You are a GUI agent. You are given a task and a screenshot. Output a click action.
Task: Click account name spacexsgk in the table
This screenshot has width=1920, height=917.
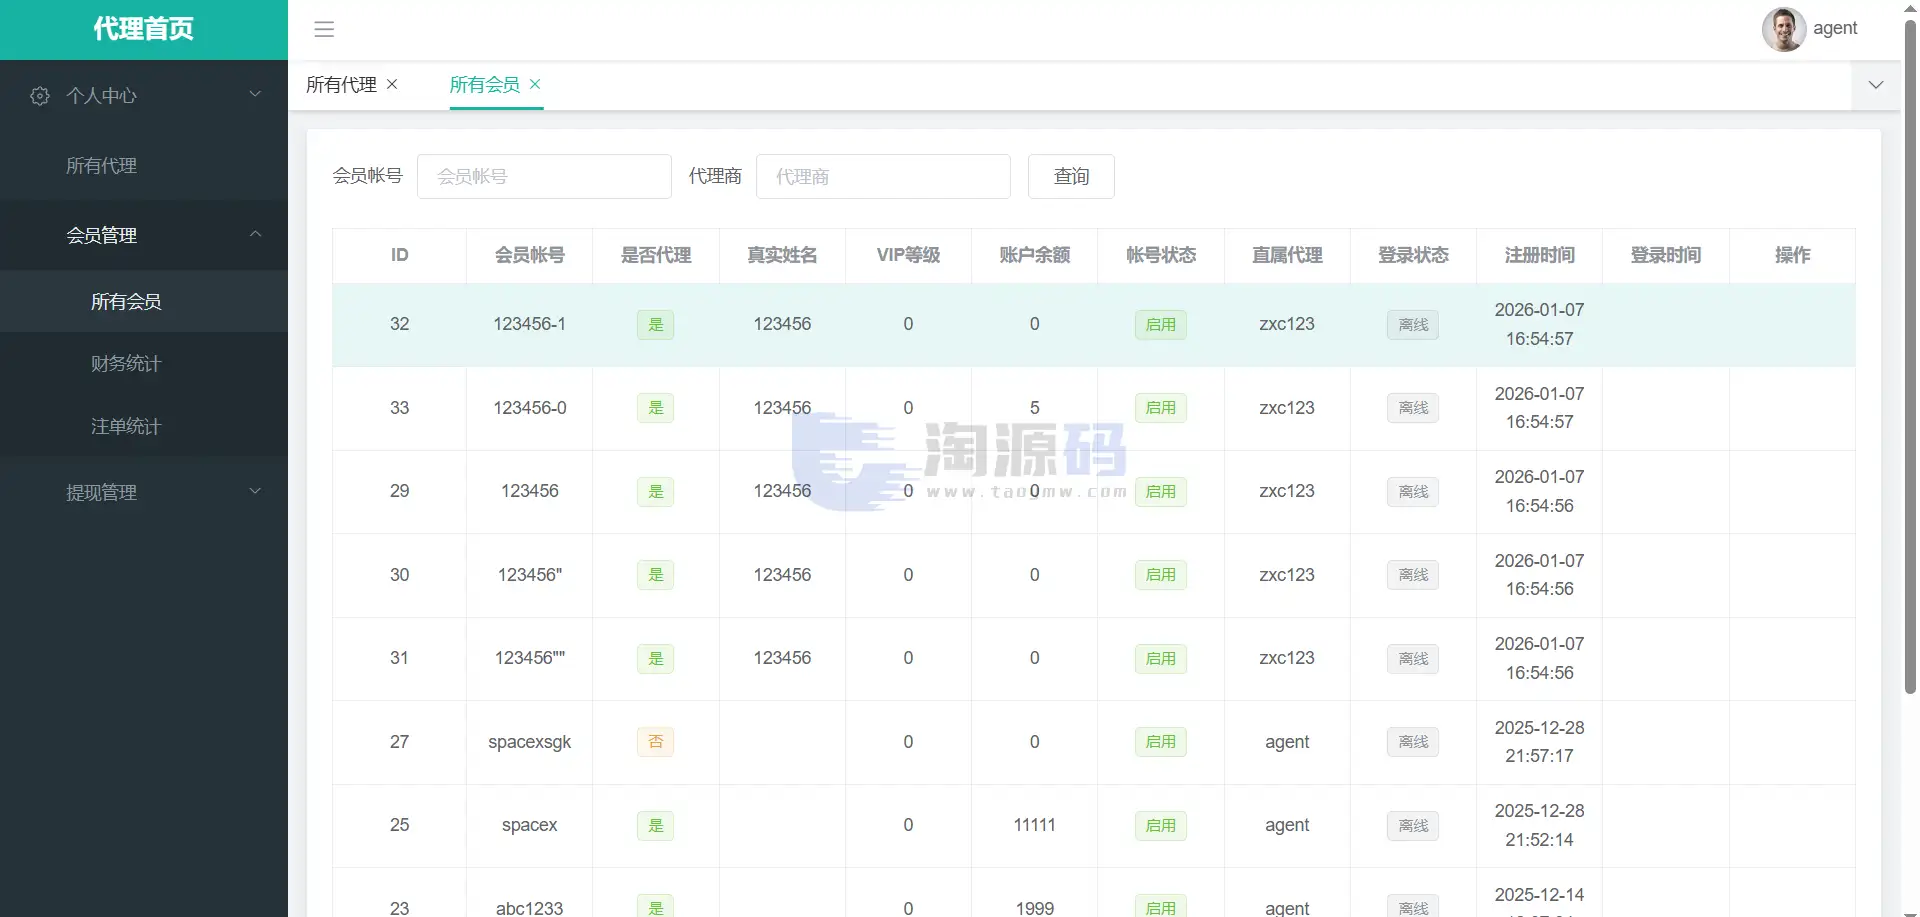(x=530, y=742)
